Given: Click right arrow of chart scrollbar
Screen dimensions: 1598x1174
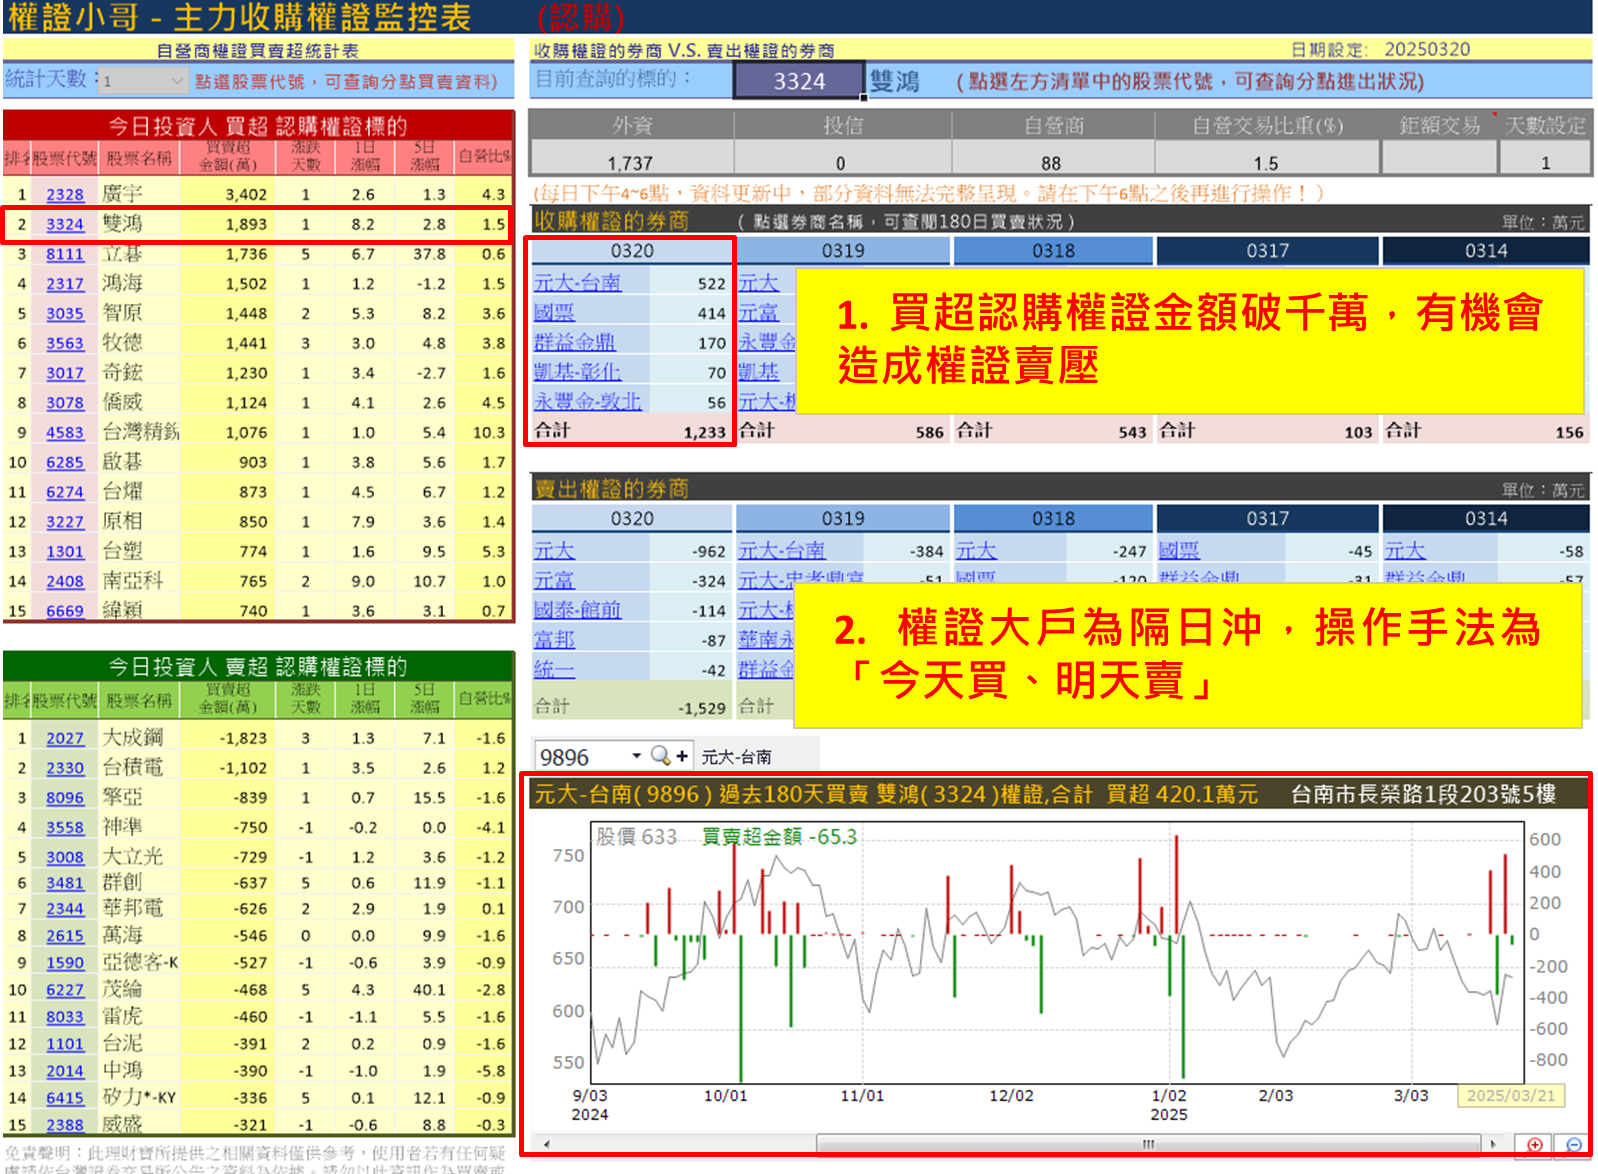Looking at the screenshot, I should pos(1493,1144).
